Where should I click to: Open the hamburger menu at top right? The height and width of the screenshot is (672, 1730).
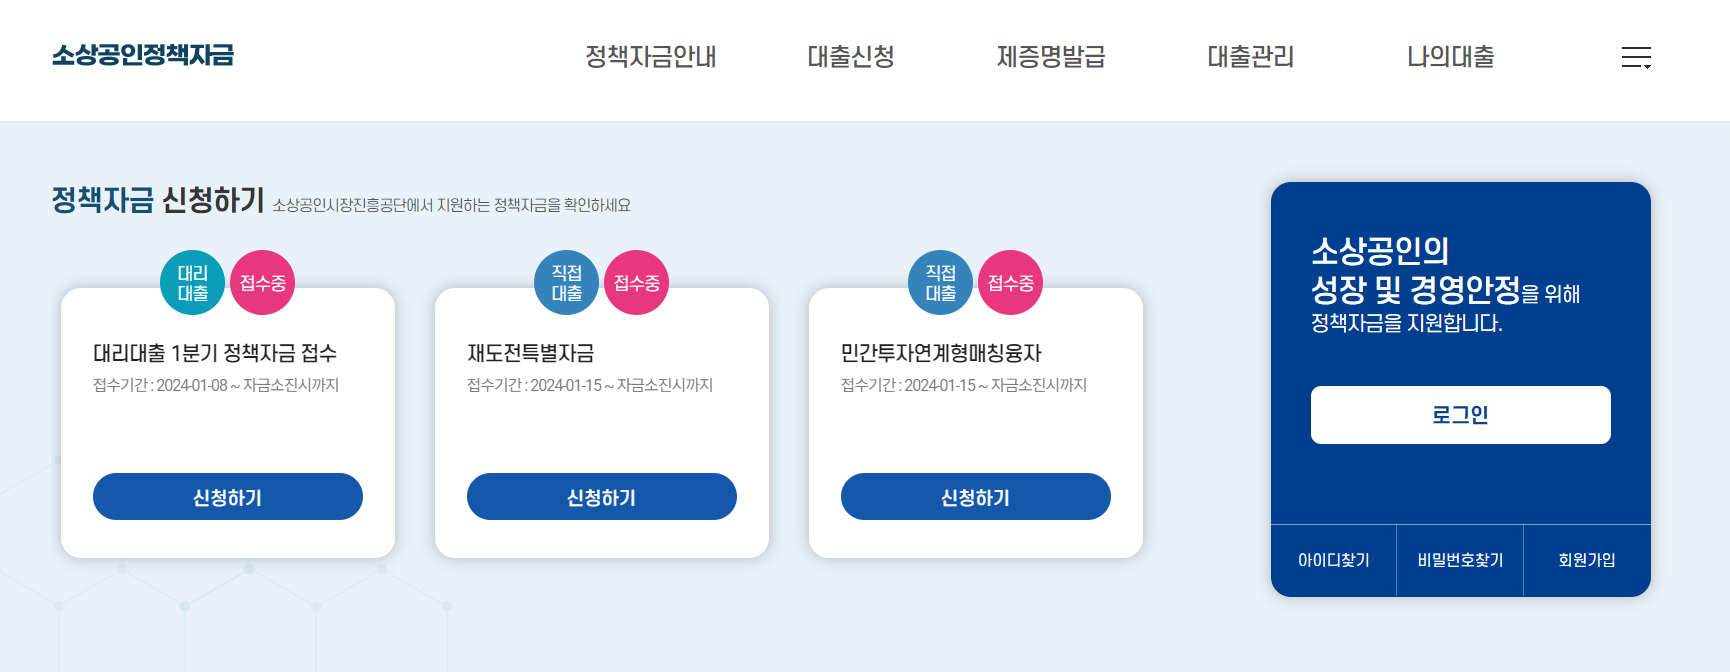coord(1637,57)
